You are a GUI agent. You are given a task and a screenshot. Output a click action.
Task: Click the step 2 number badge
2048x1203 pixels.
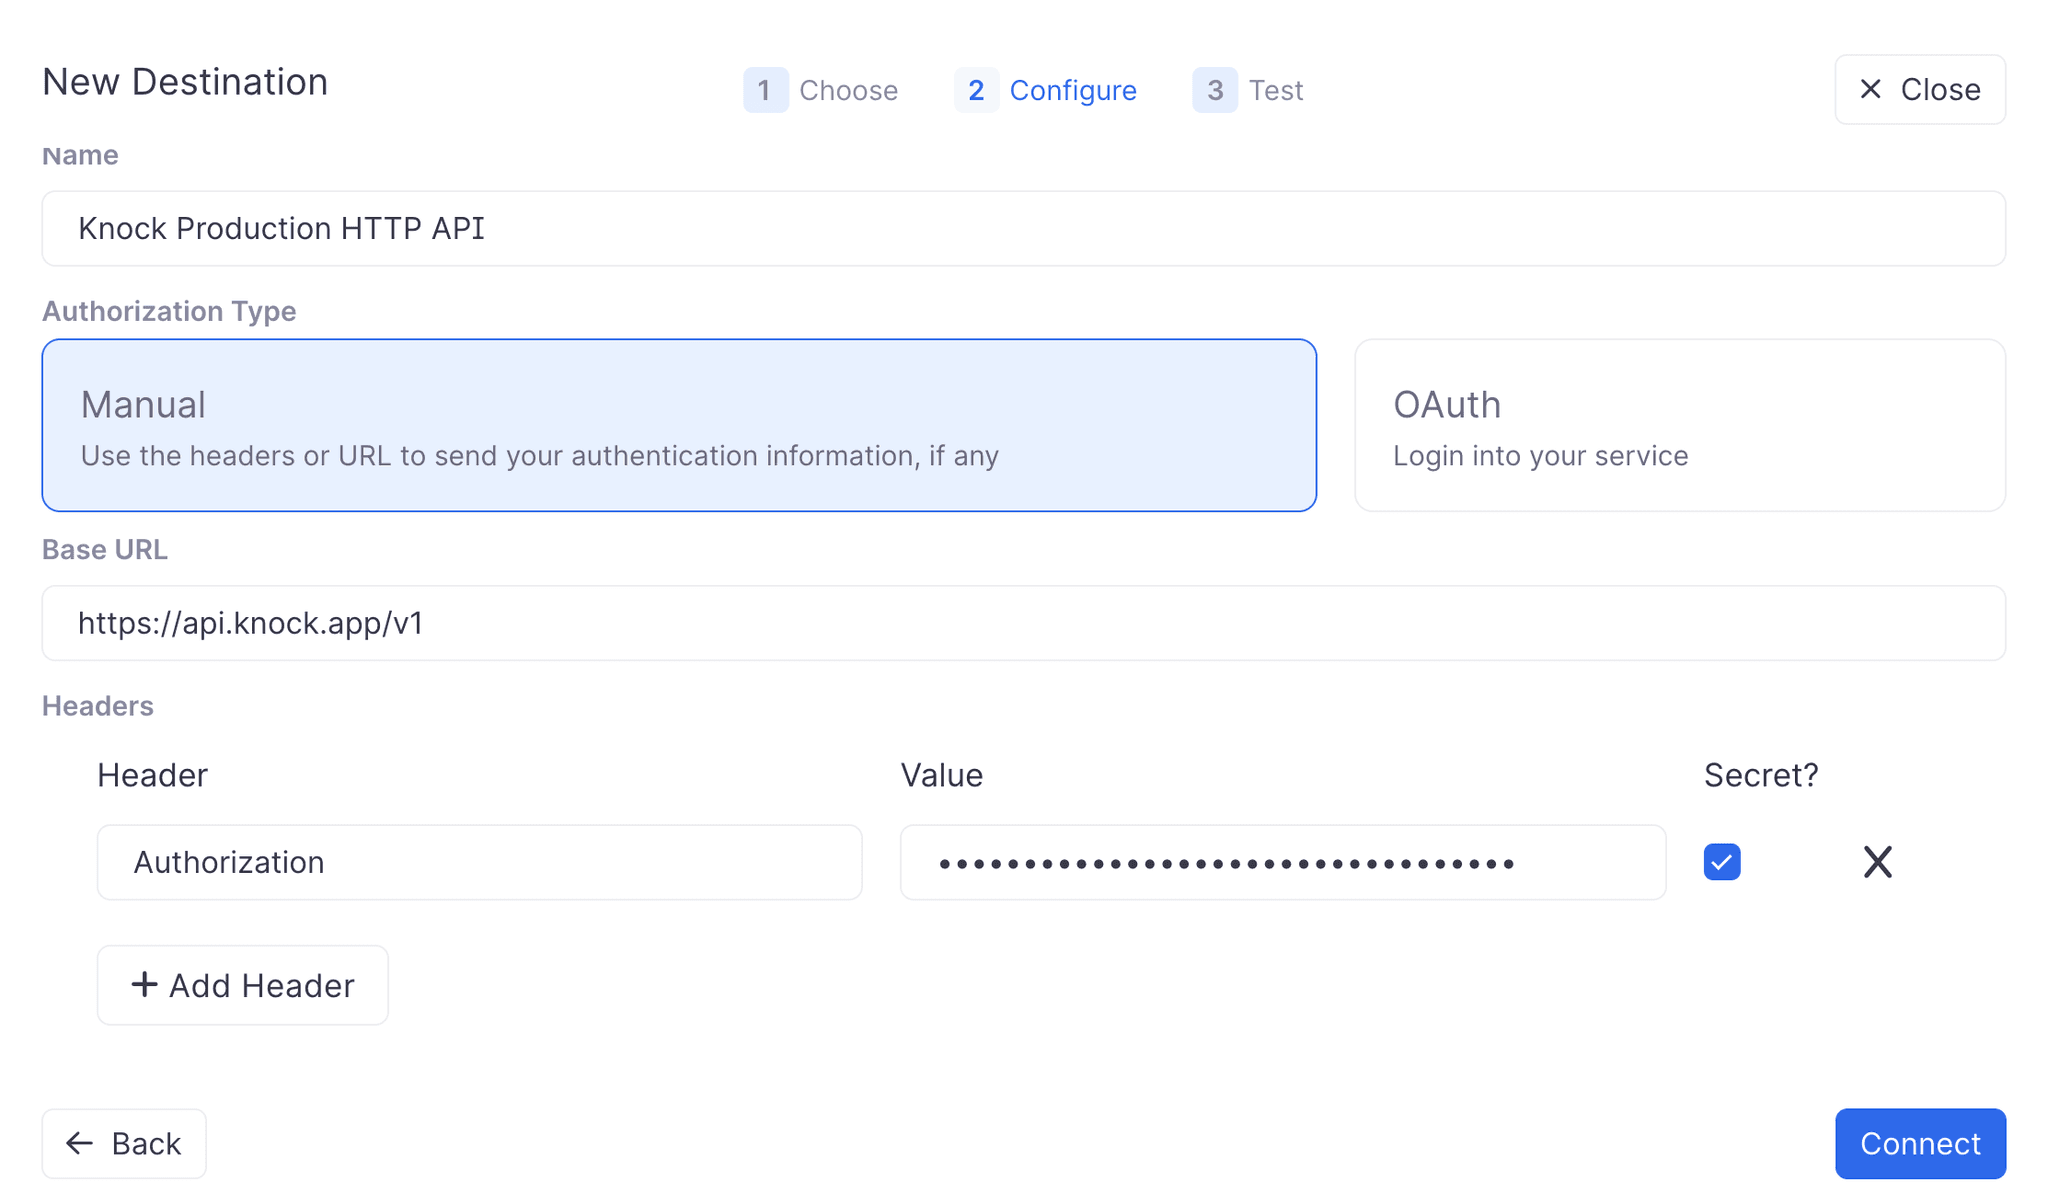976,90
